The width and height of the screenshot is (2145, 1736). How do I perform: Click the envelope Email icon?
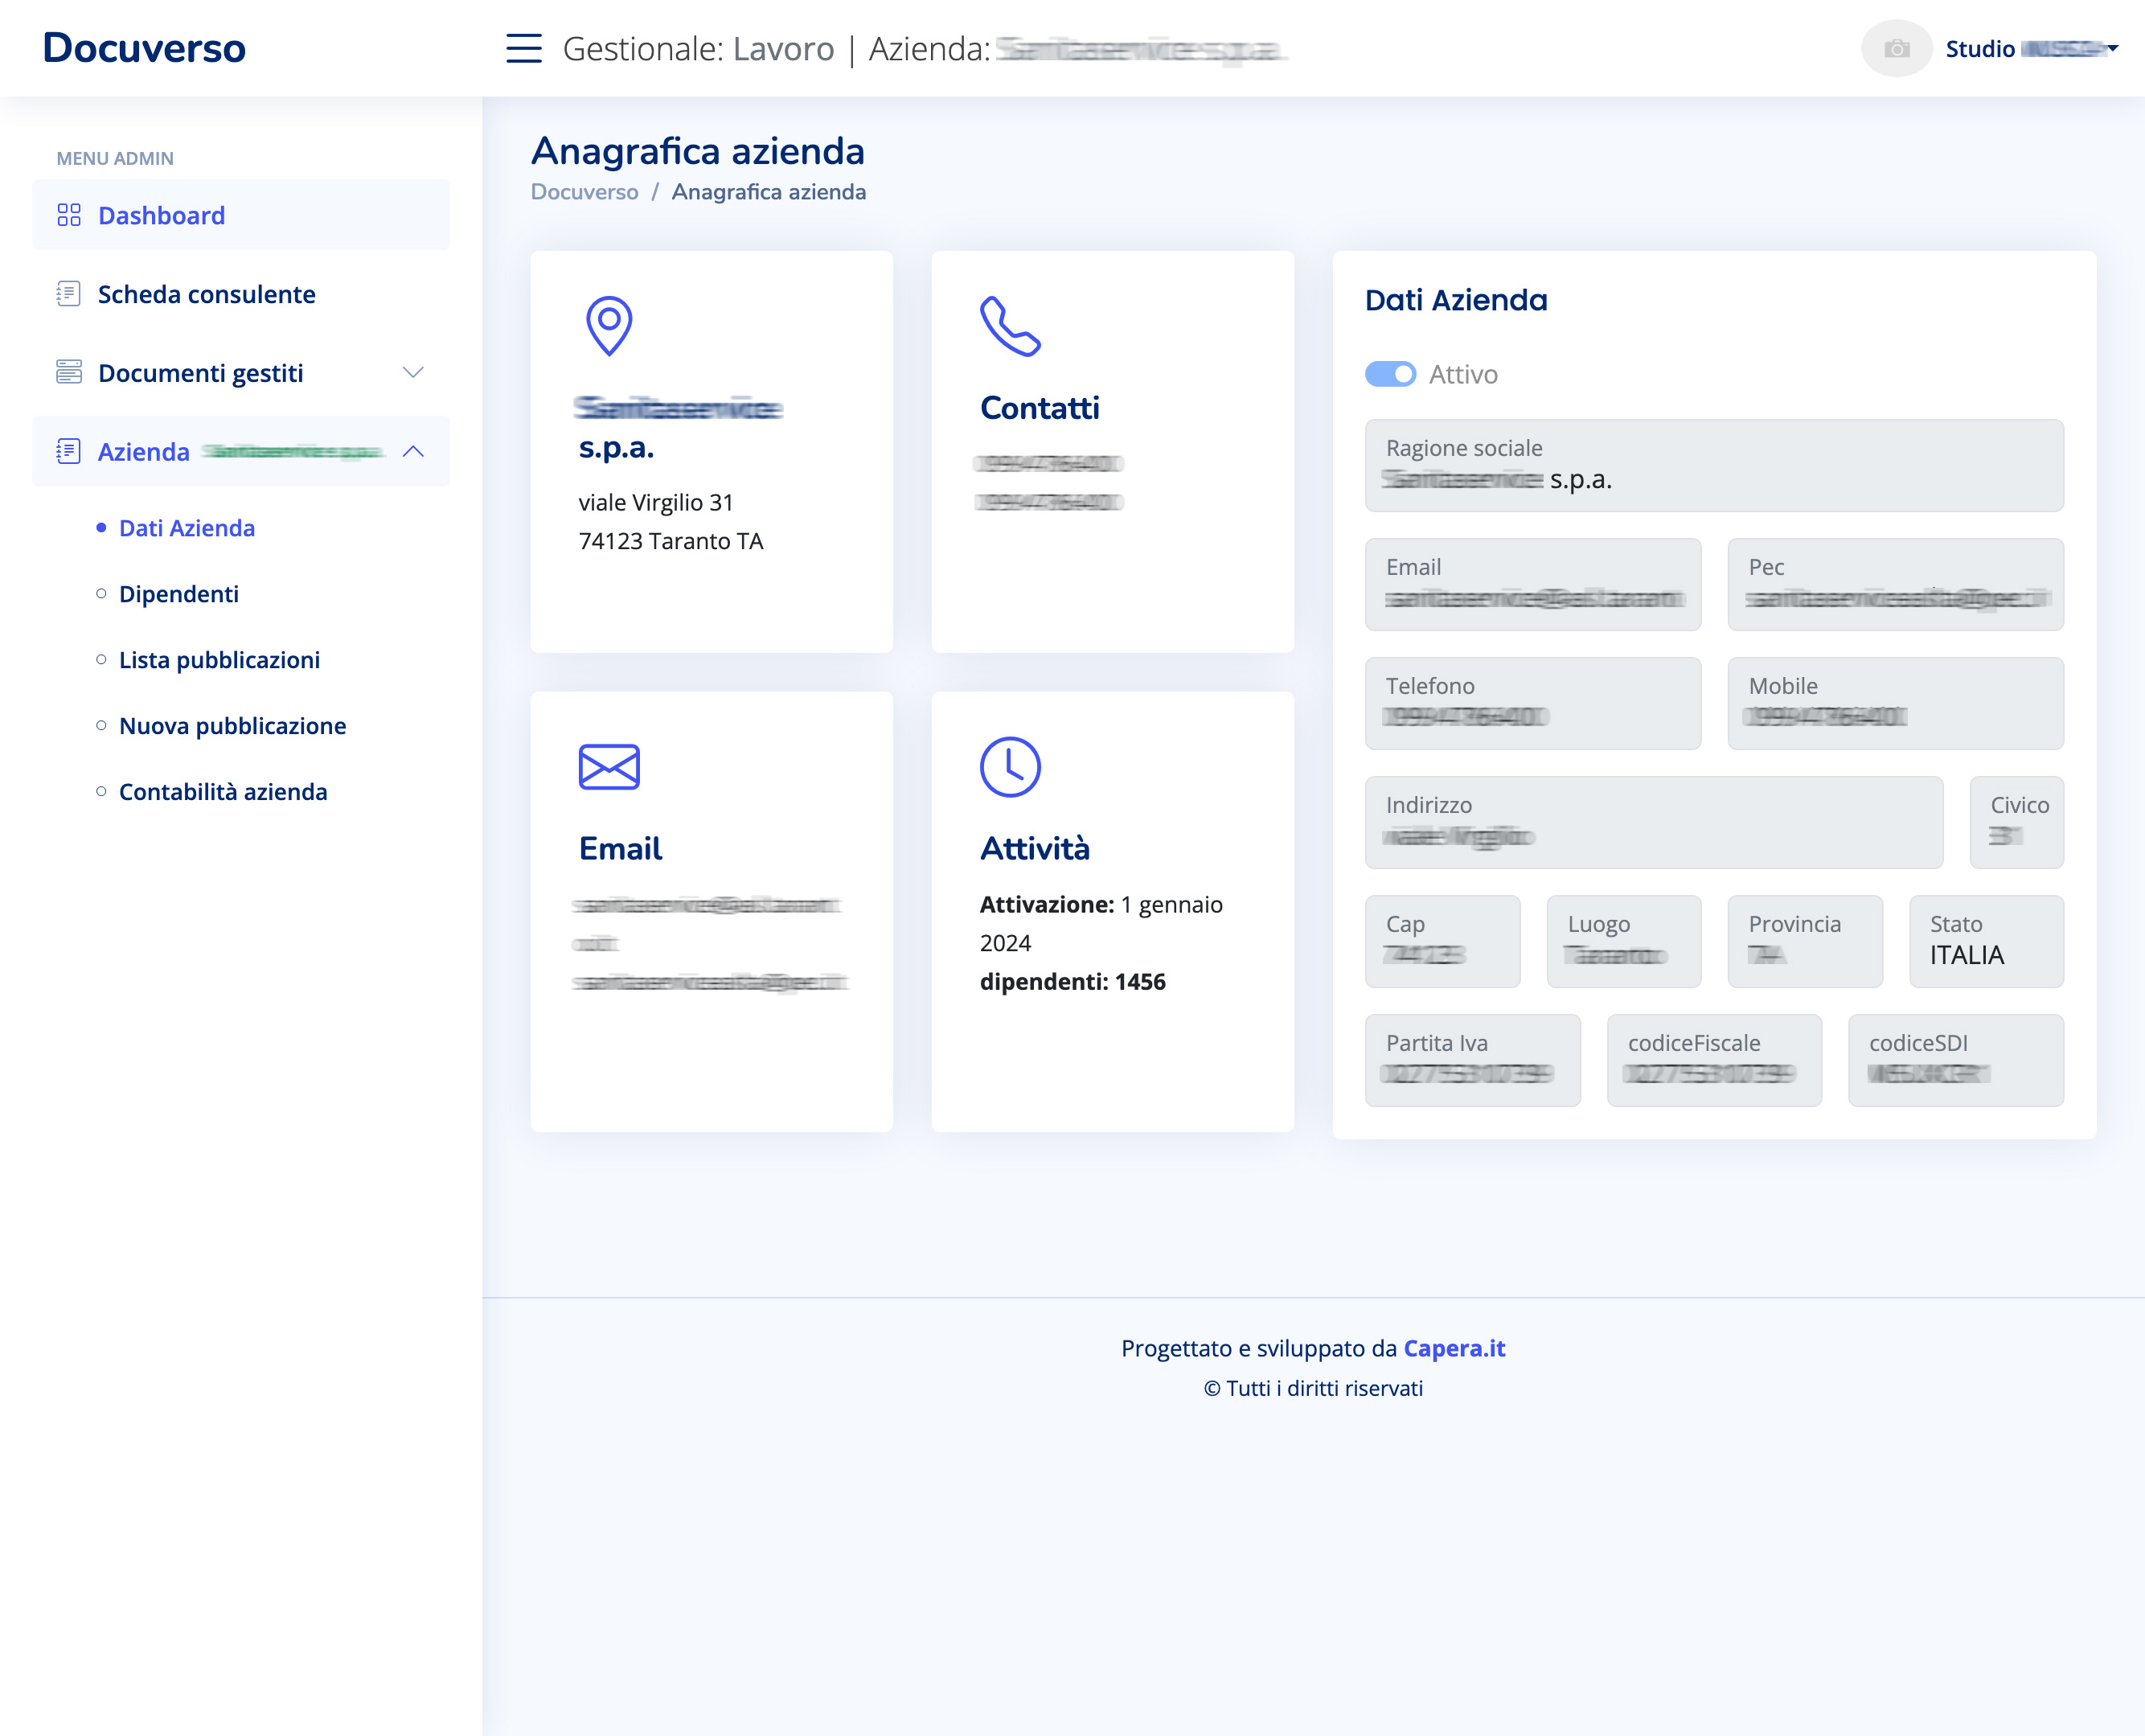(x=608, y=766)
